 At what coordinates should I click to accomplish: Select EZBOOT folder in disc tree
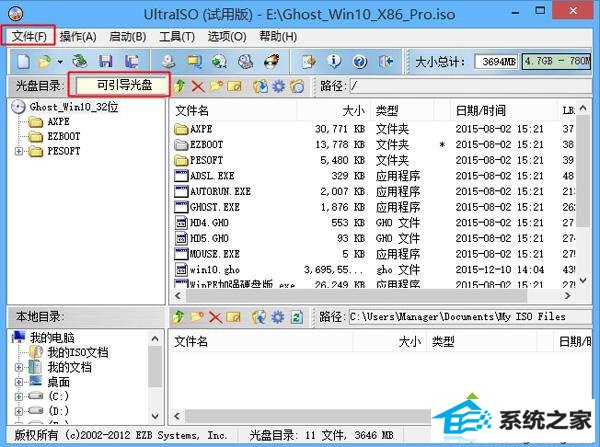pos(64,137)
